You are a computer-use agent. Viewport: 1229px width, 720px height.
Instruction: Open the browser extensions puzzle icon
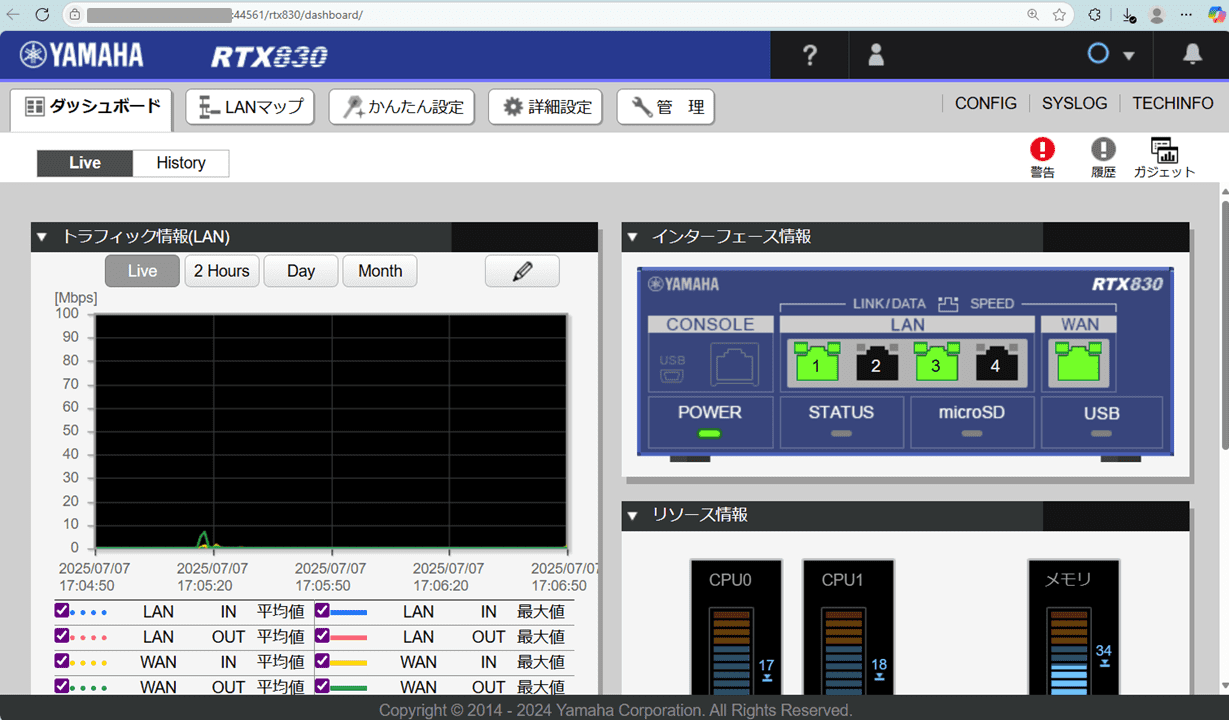[1095, 15]
